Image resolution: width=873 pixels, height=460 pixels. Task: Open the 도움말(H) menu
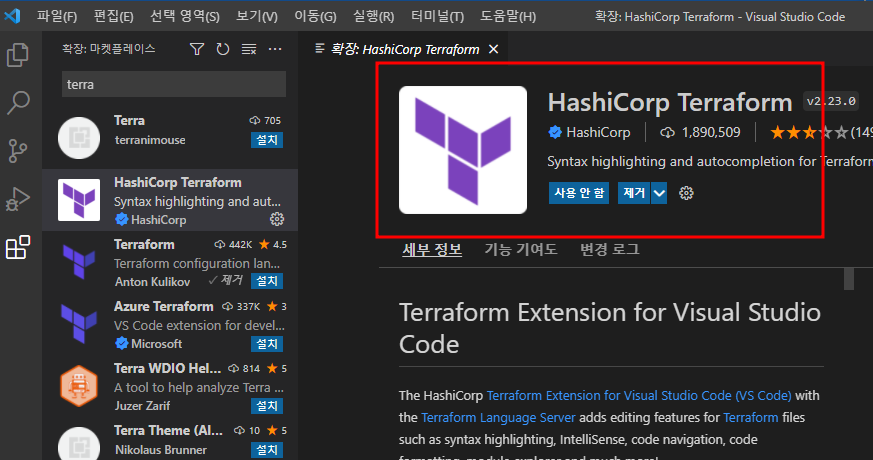[x=508, y=16]
